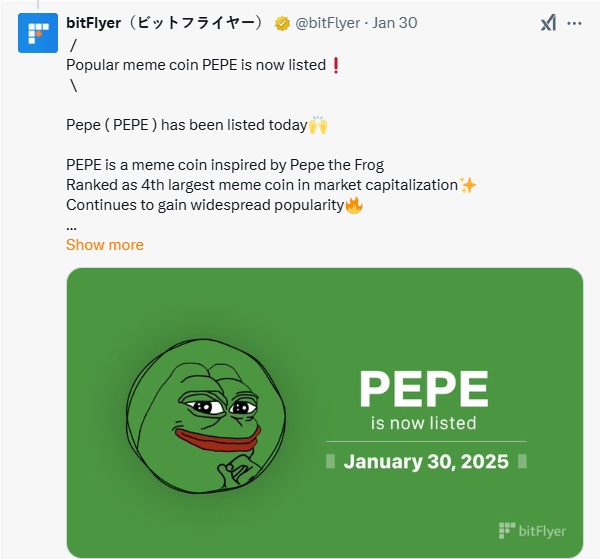
Task: Click the red exclamation mark emoji
Action: (x=336, y=65)
